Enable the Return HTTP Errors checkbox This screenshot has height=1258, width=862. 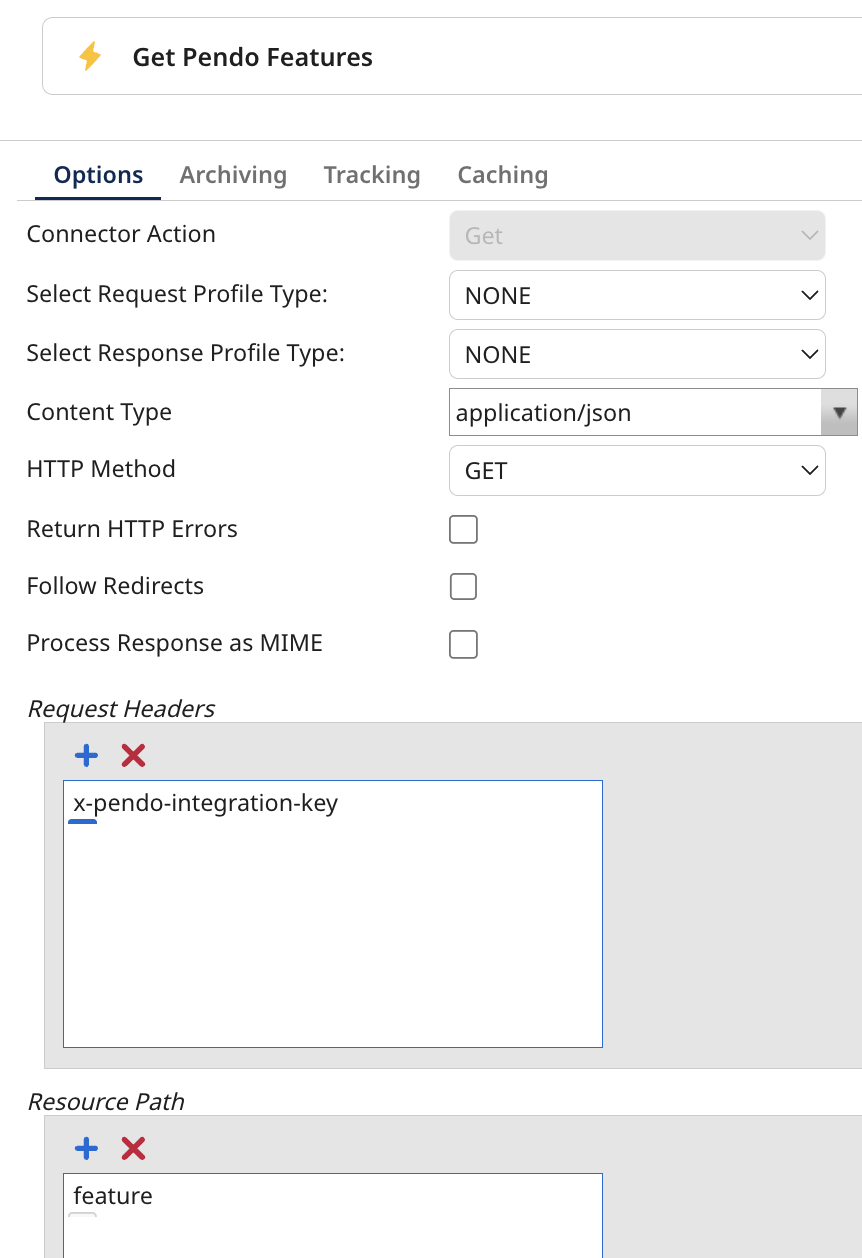click(463, 529)
